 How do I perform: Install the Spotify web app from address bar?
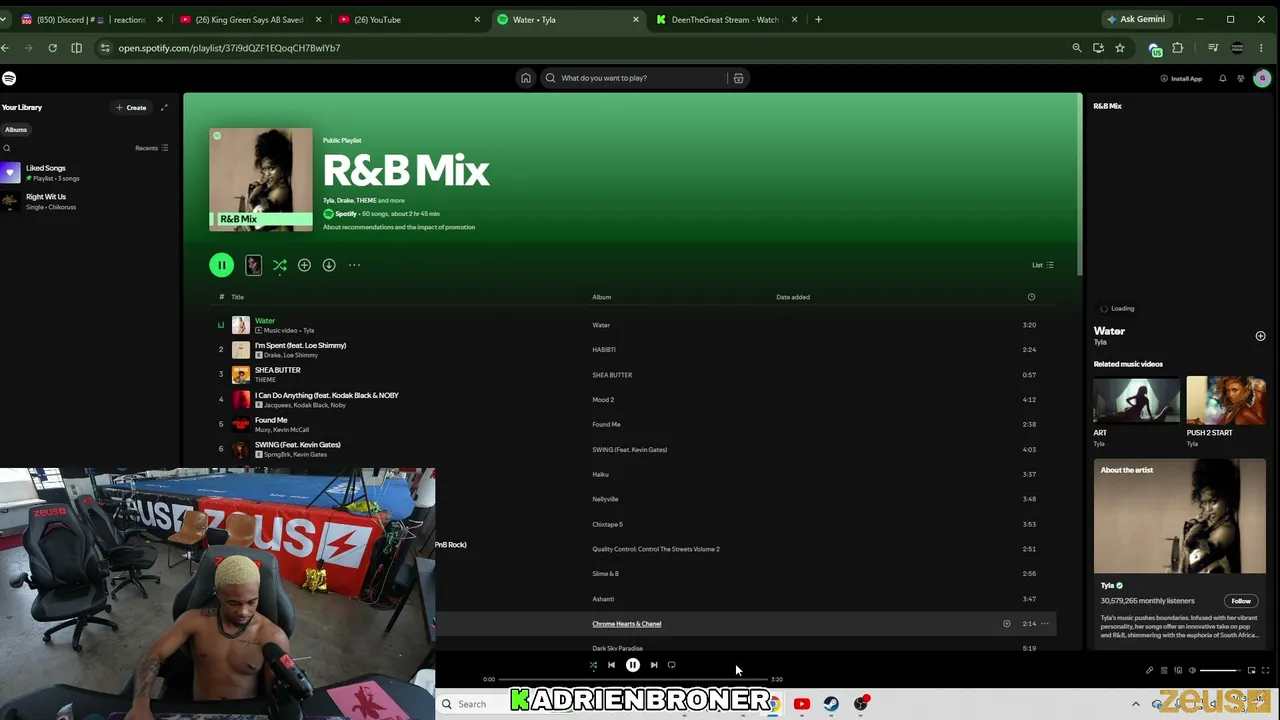click(1098, 48)
